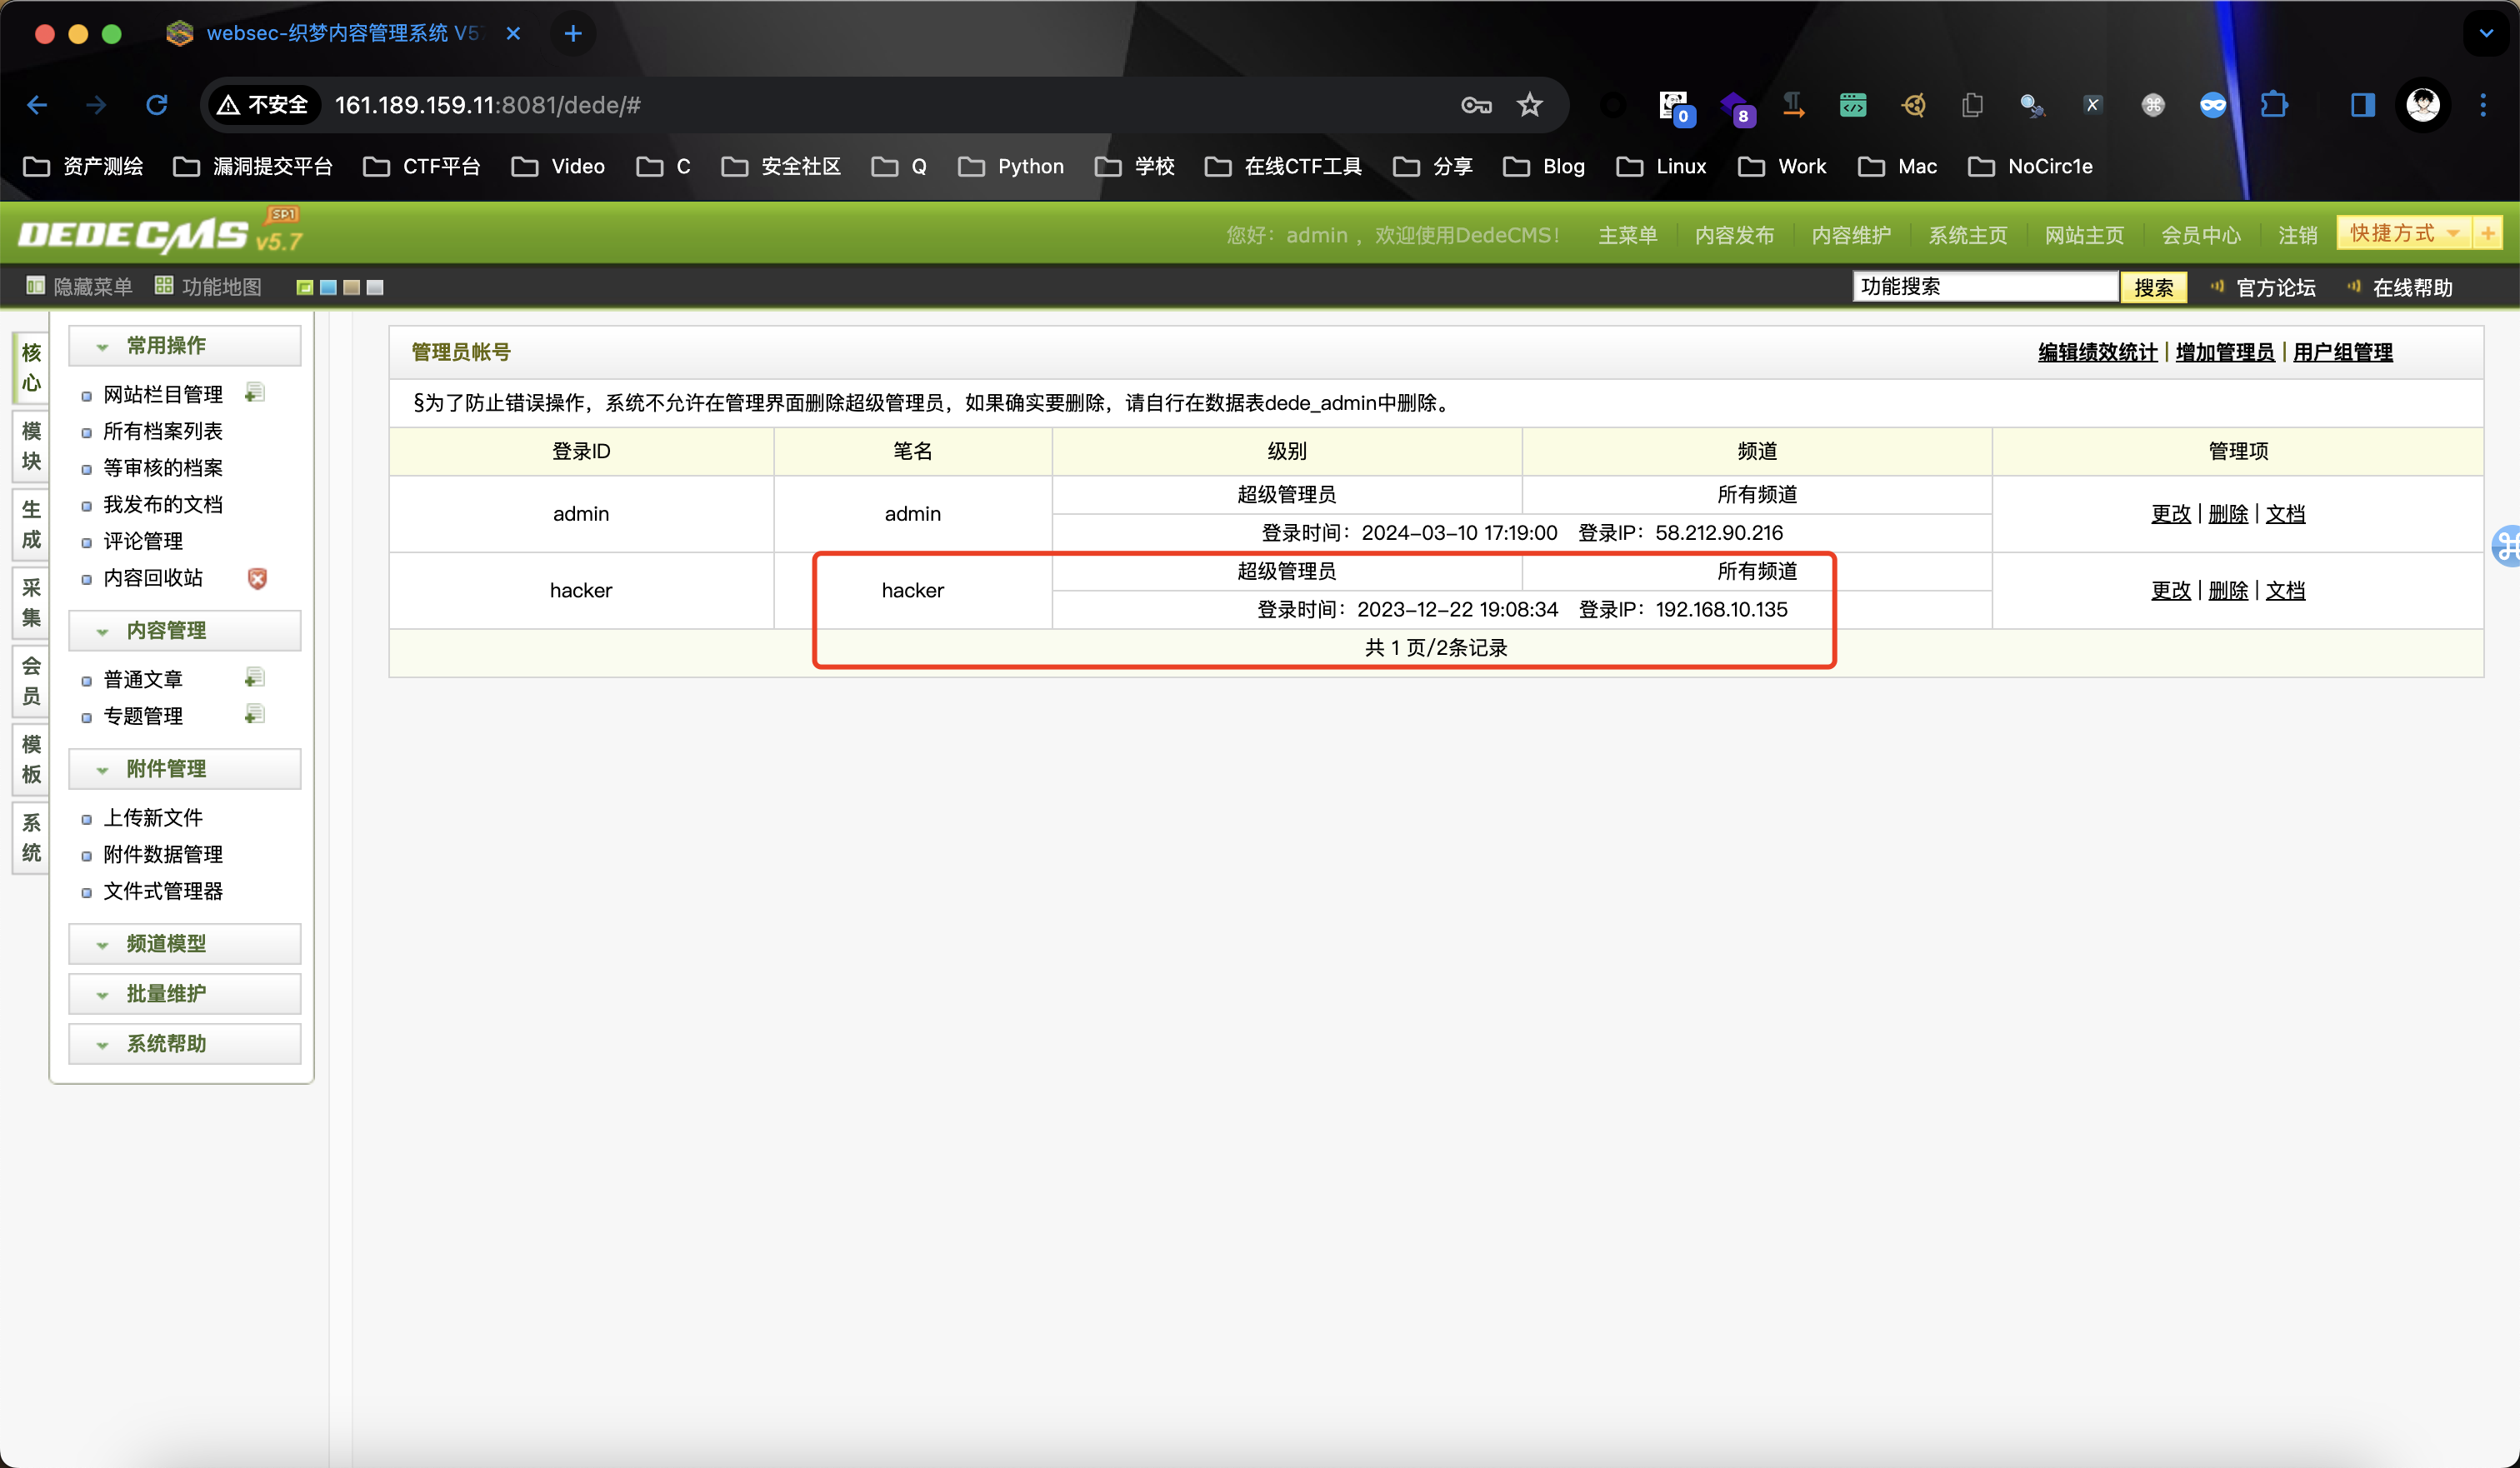
Task: Open a new browser tab
Action: 573,34
